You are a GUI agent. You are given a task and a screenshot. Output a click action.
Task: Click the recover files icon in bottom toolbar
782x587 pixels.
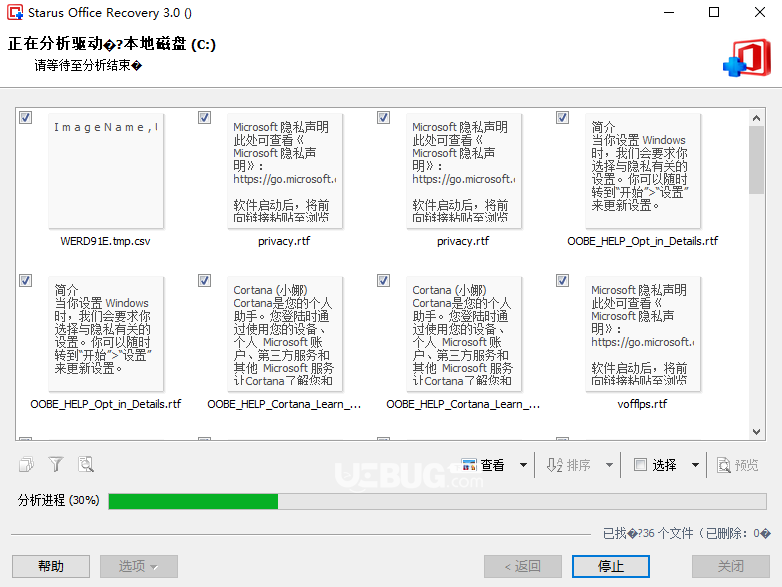[x=26, y=465]
